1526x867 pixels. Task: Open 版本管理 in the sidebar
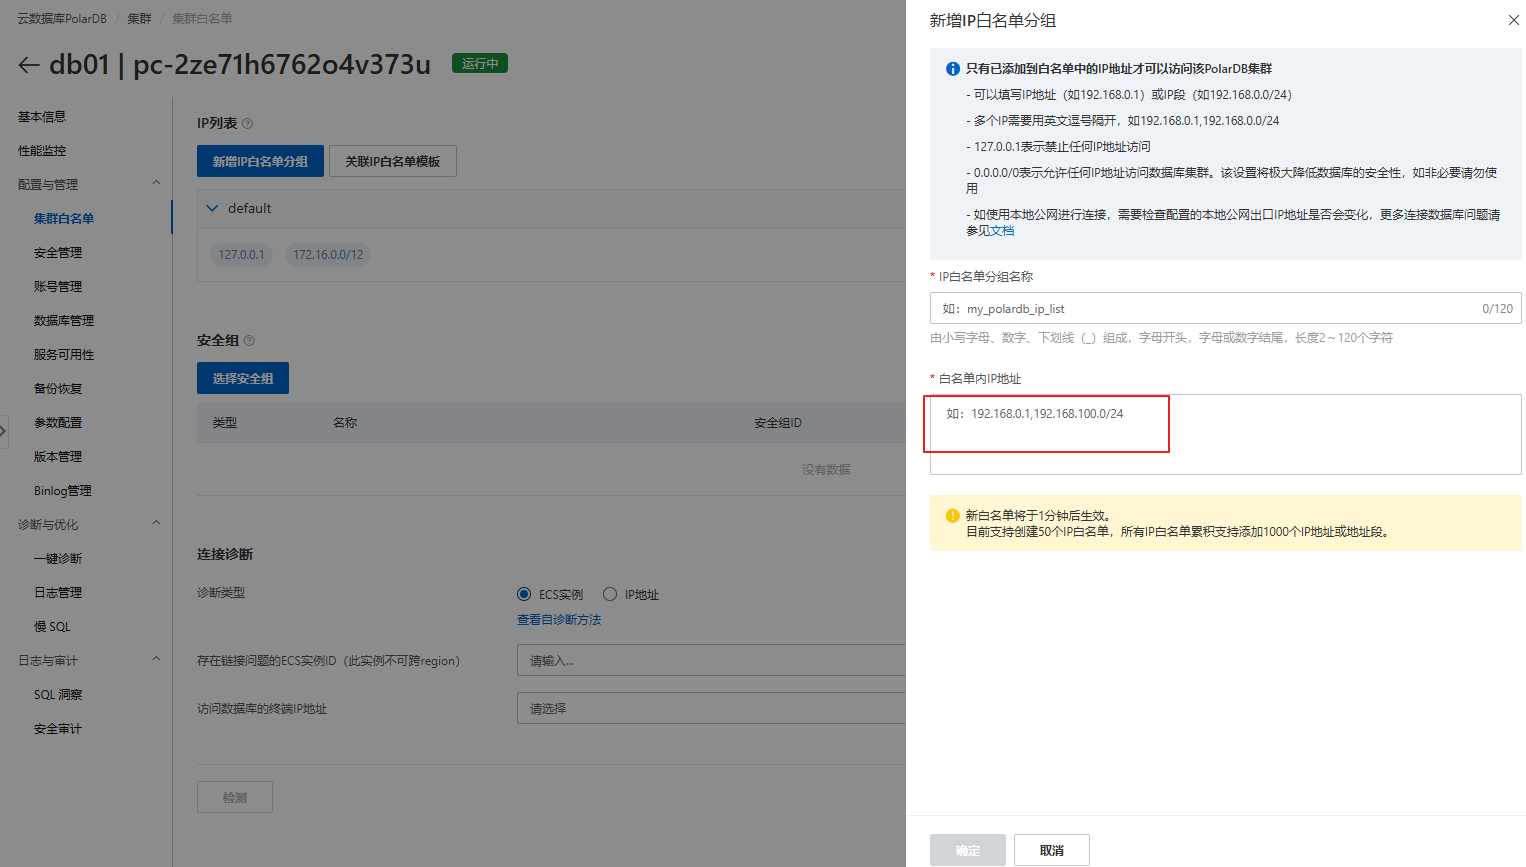click(58, 457)
